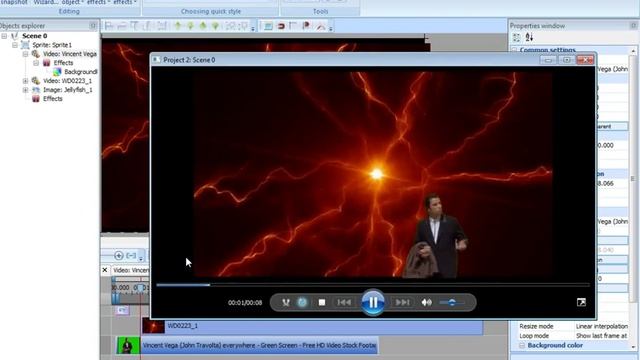Viewport: 640px width, 360px height.
Task: Click the Sprite1 sprite icon
Action: tap(25, 45)
